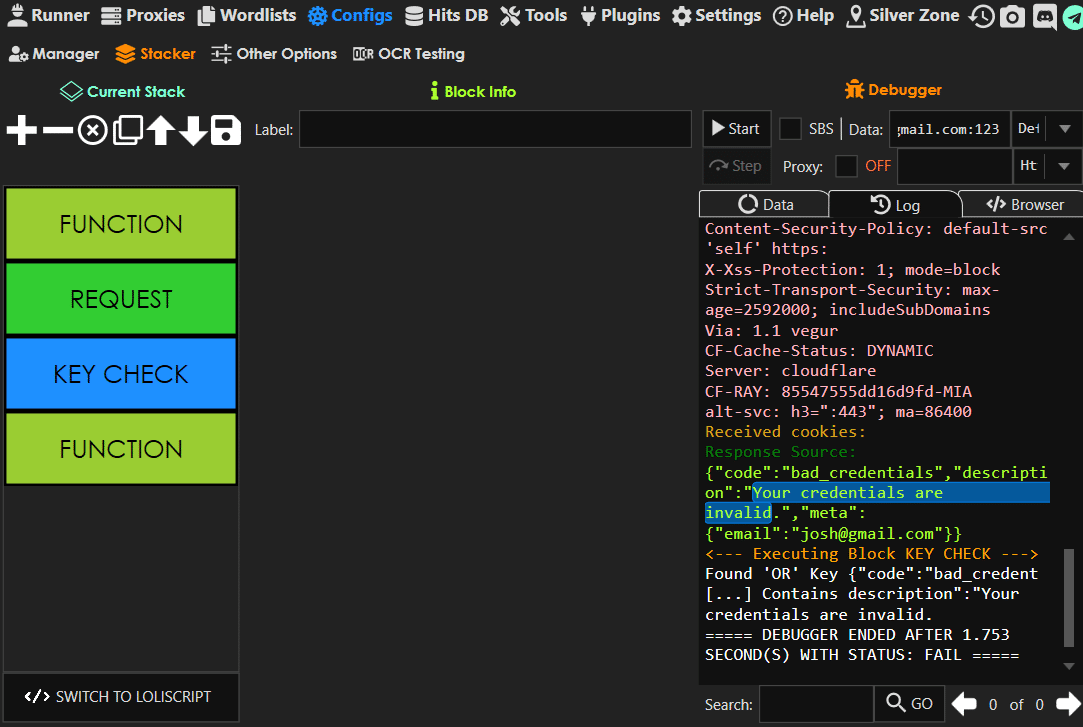Viewport: 1083px width, 727px height.
Task: Select the KEY CHECK block in the stack
Action: coord(120,373)
